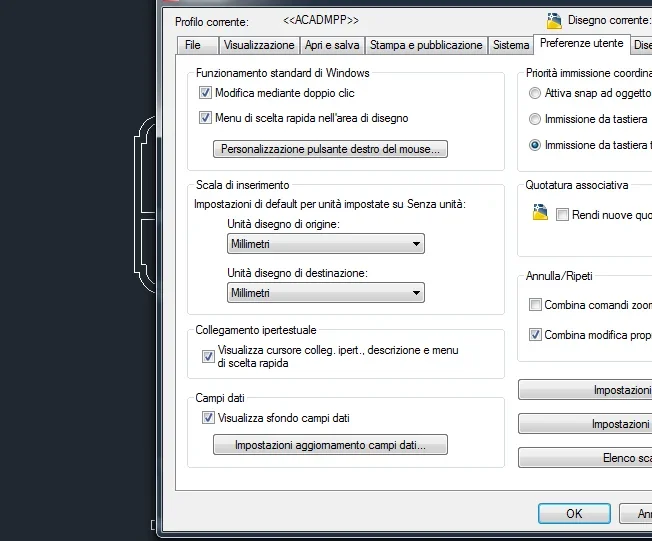Viewport: 652px width, 541px height.
Task: Toggle Visualizza cursore colleg. ipert. checkbox
Action: [208, 356]
